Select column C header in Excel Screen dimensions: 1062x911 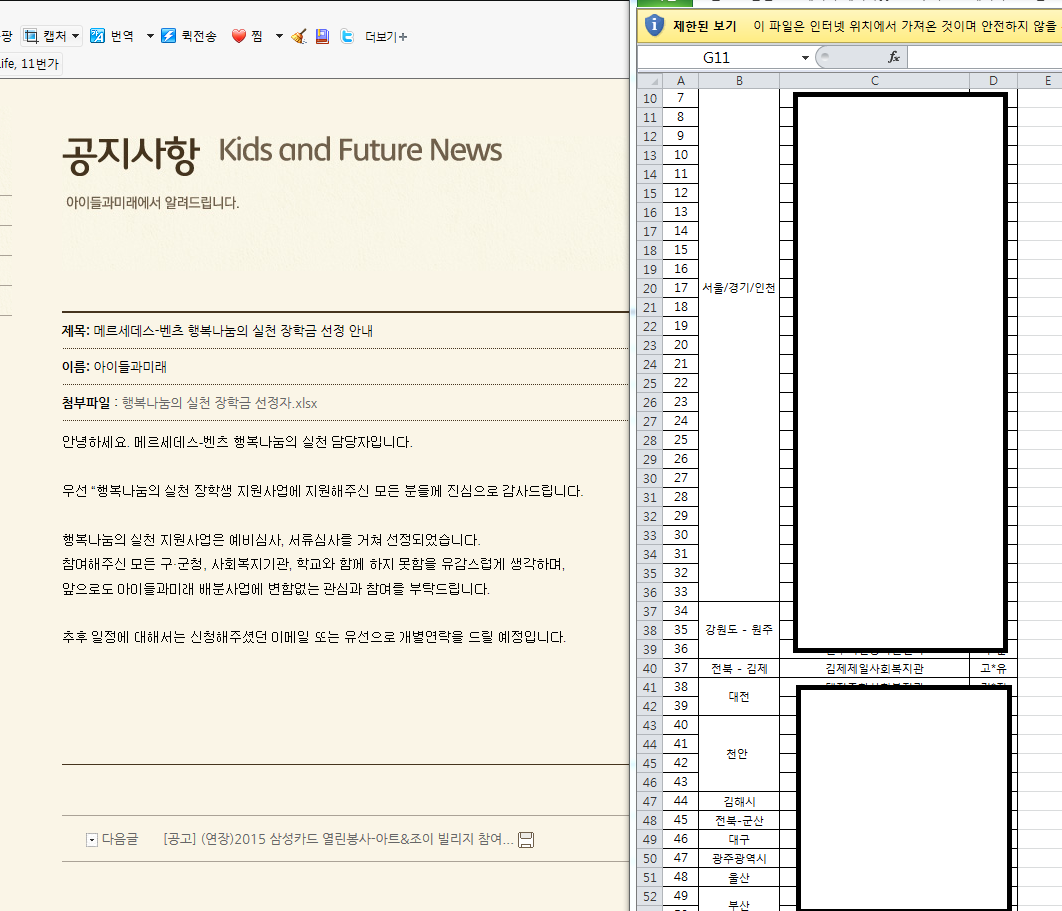874,81
